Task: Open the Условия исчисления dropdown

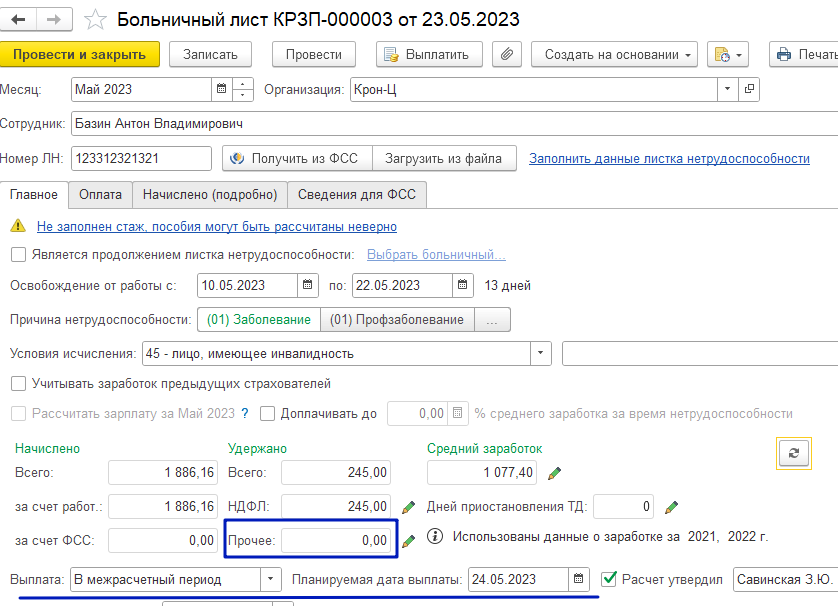Action: tap(541, 353)
